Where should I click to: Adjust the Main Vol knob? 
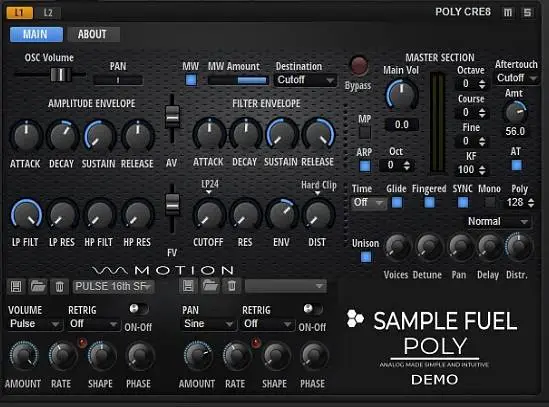(402, 94)
